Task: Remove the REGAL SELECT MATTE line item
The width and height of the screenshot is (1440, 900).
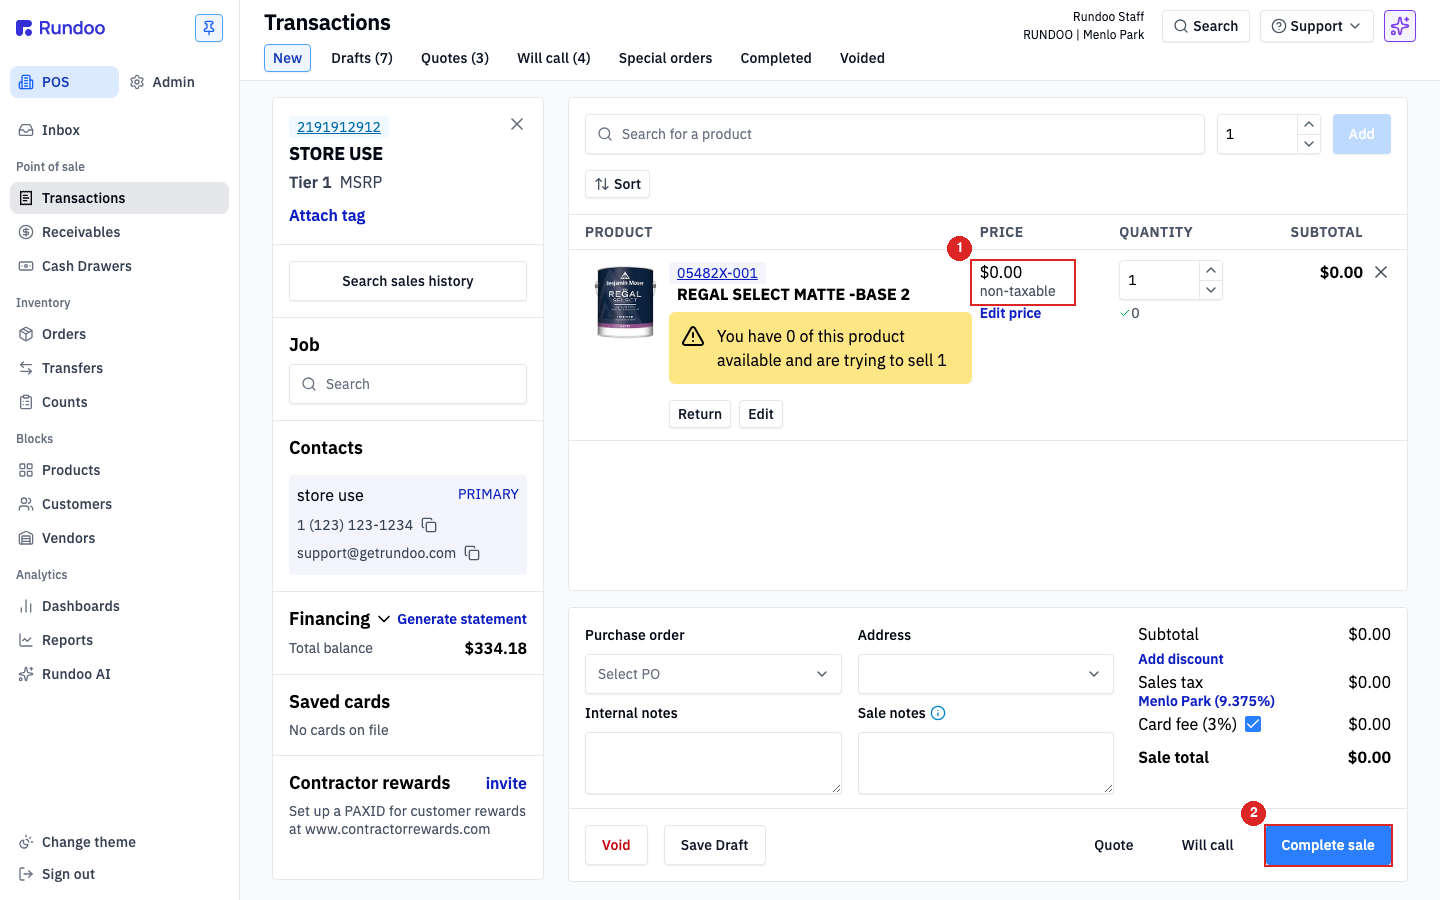Action: click(1381, 272)
